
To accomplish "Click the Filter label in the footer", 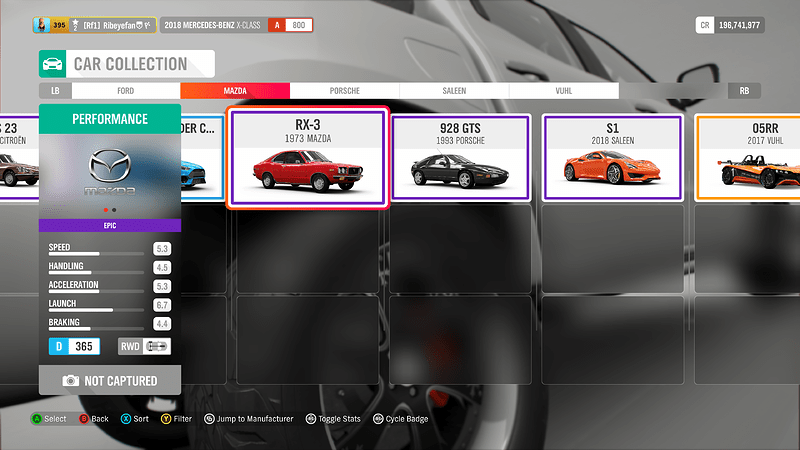I will [x=183, y=419].
